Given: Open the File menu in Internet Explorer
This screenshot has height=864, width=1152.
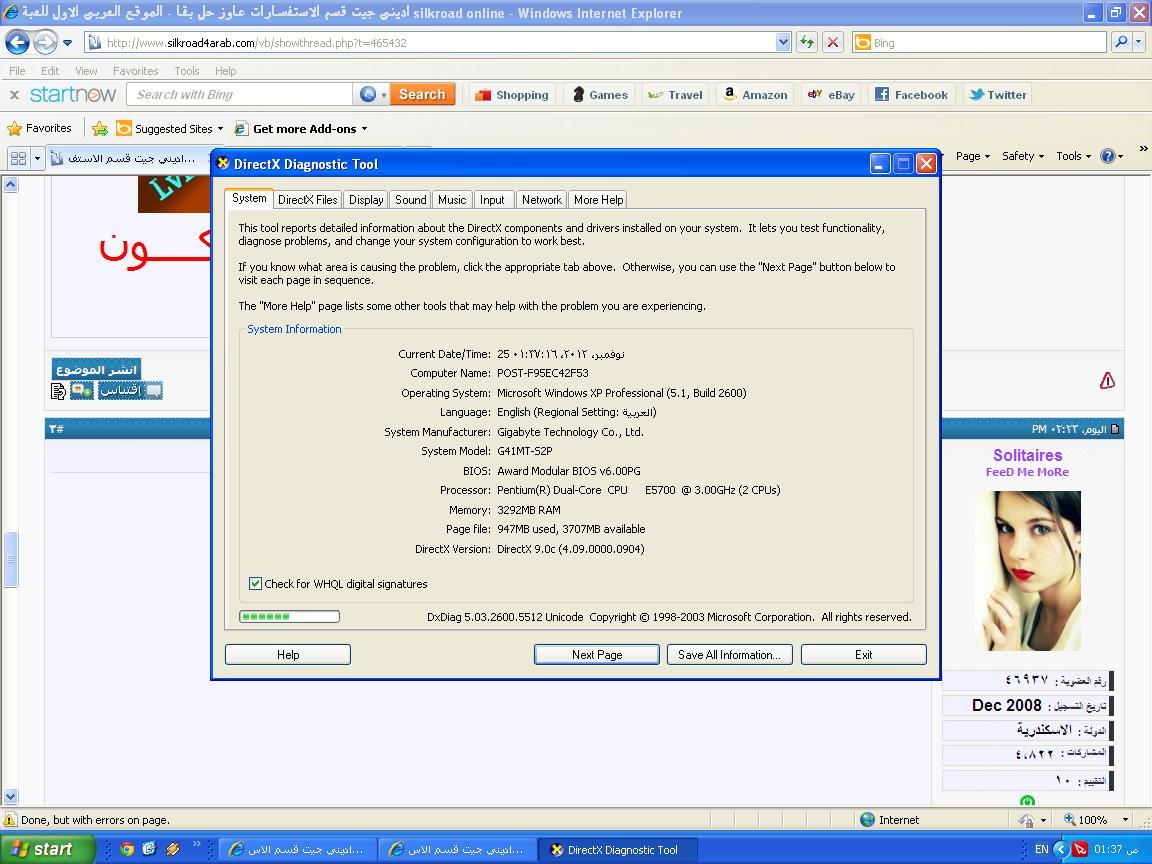Looking at the screenshot, I should [x=17, y=71].
